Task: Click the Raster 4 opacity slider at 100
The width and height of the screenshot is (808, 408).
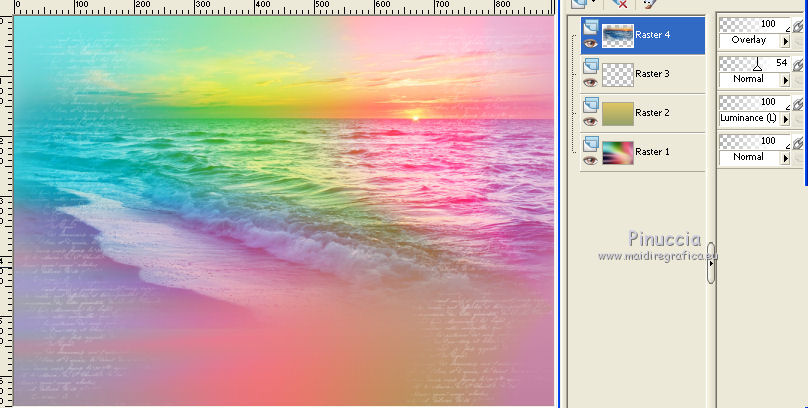Action: pos(754,24)
